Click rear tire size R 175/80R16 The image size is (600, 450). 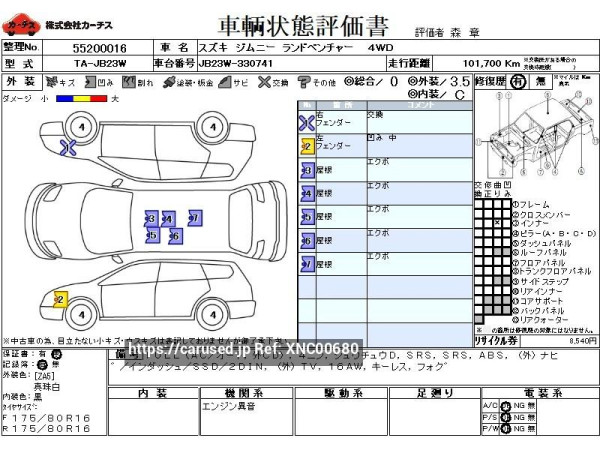click(x=46, y=429)
